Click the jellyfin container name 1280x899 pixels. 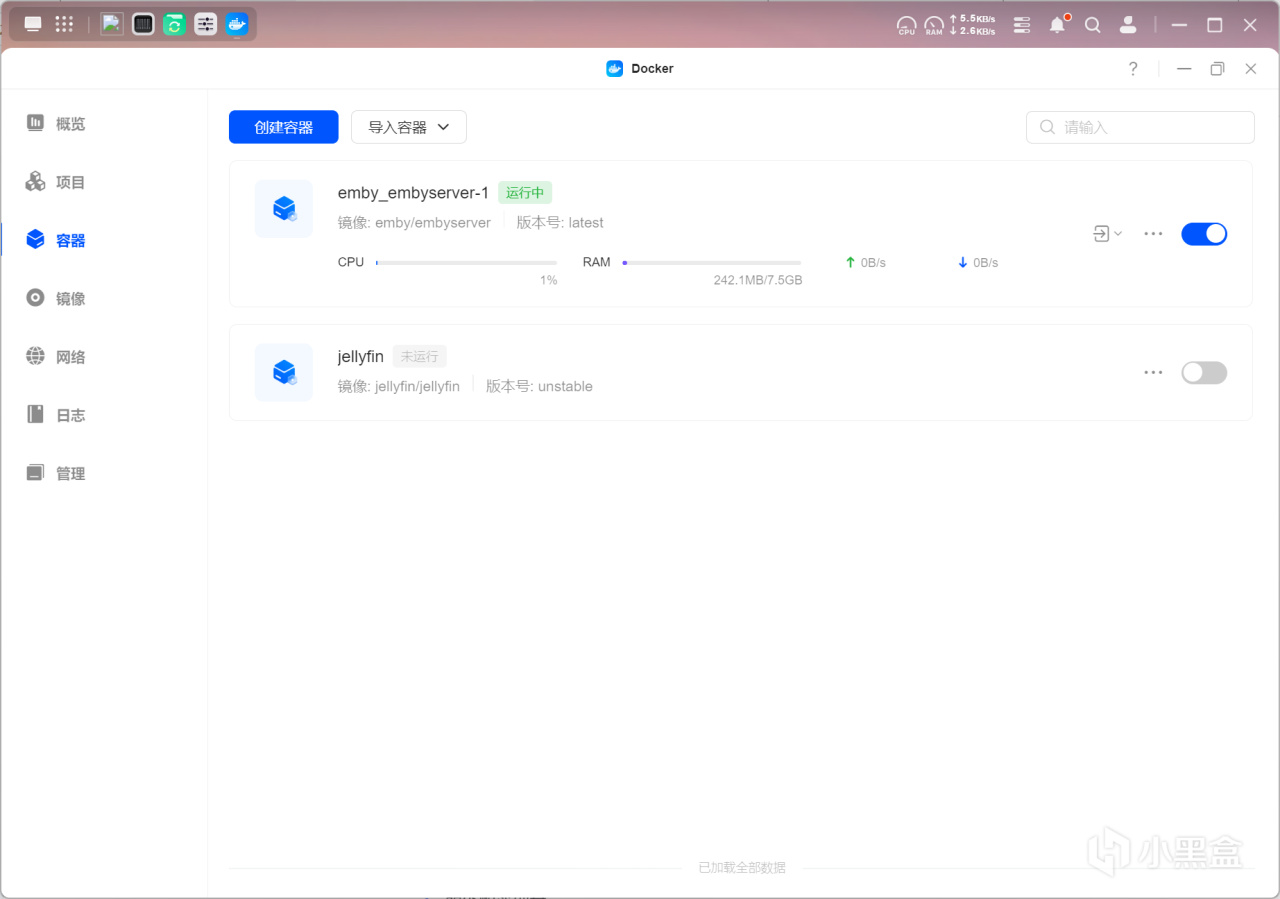coord(361,356)
